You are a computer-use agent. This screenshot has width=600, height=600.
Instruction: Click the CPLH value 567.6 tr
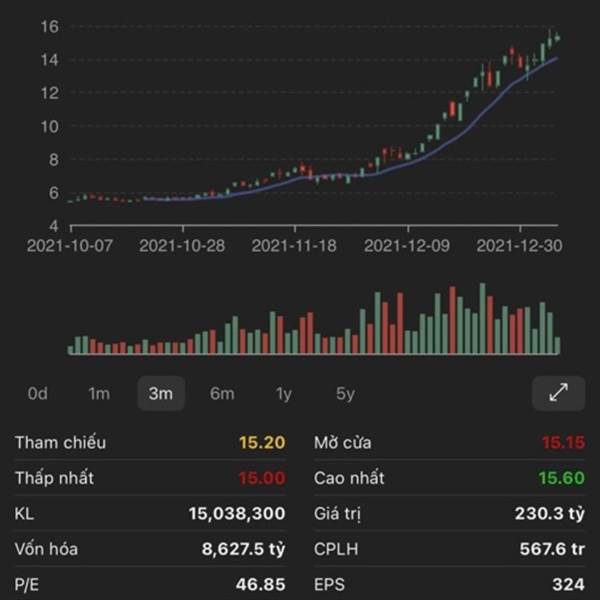click(552, 549)
